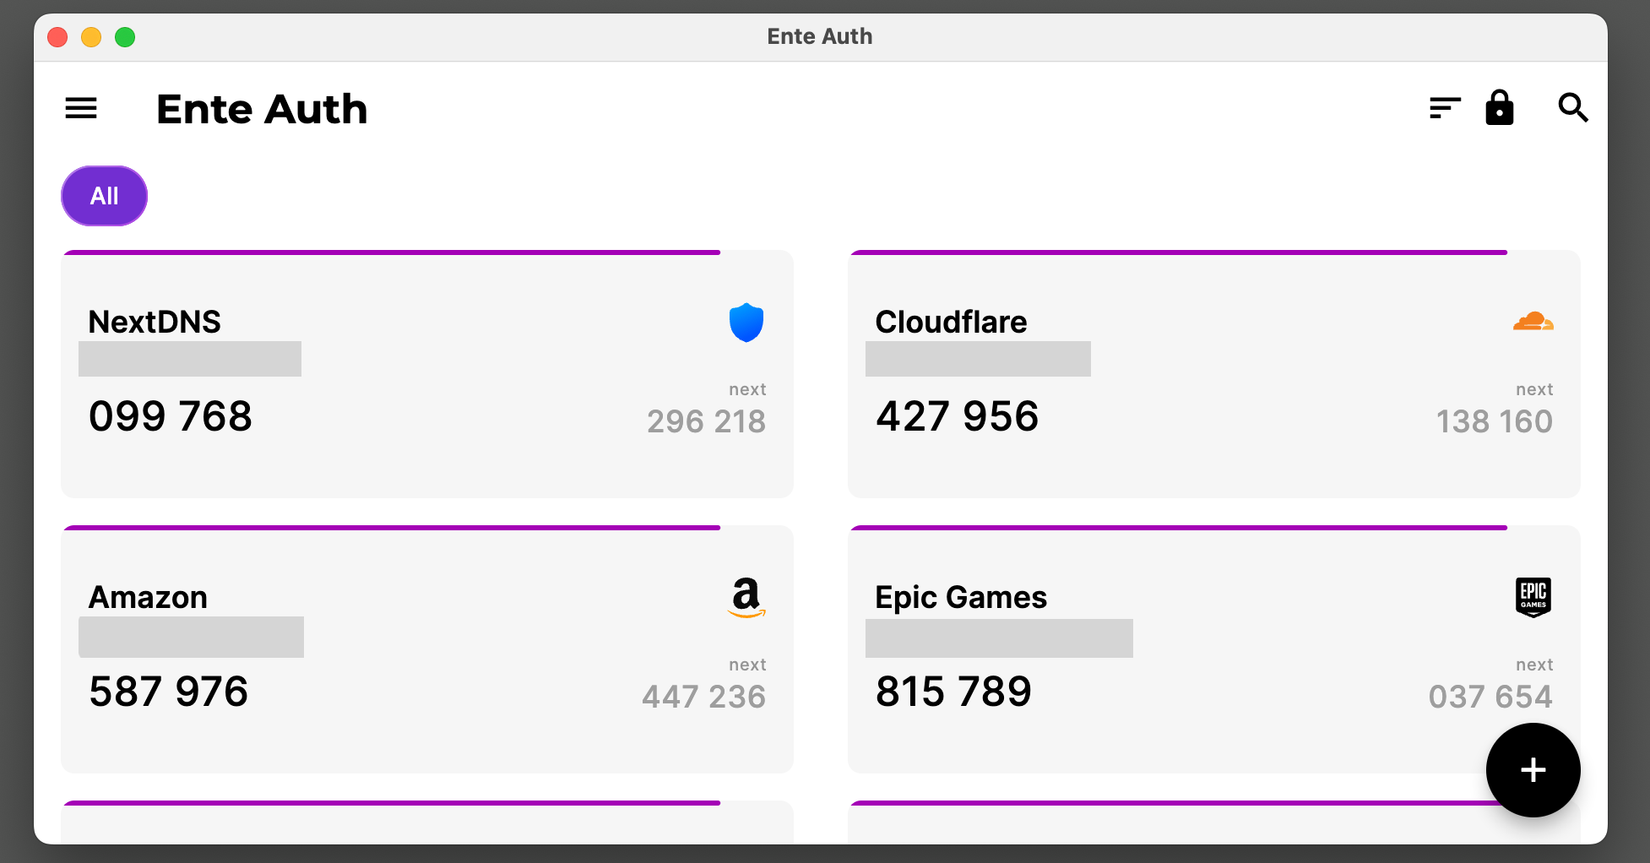The width and height of the screenshot is (1650, 863).
Task: Click the next label on Epic Games card
Action: [1535, 664]
